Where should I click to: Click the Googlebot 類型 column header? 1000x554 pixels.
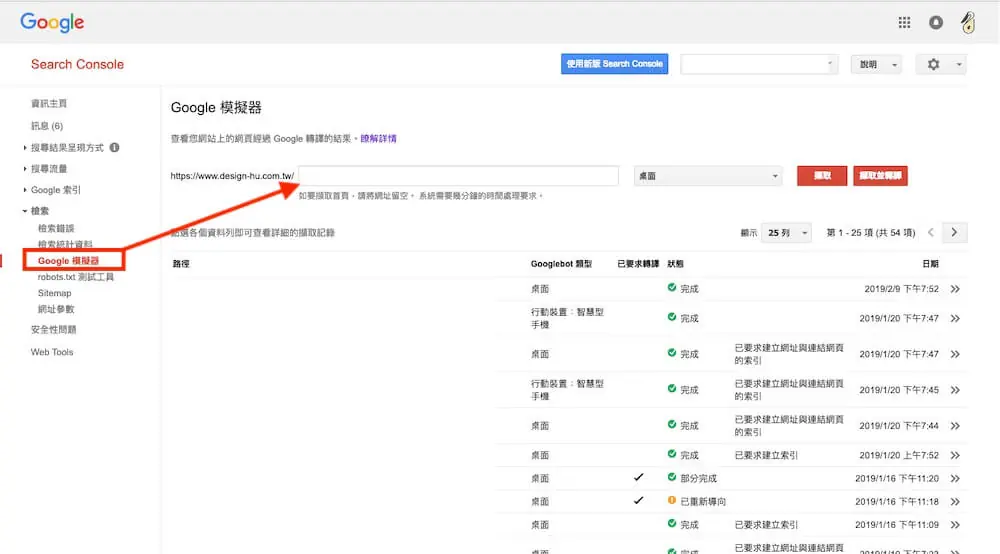click(561, 263)
